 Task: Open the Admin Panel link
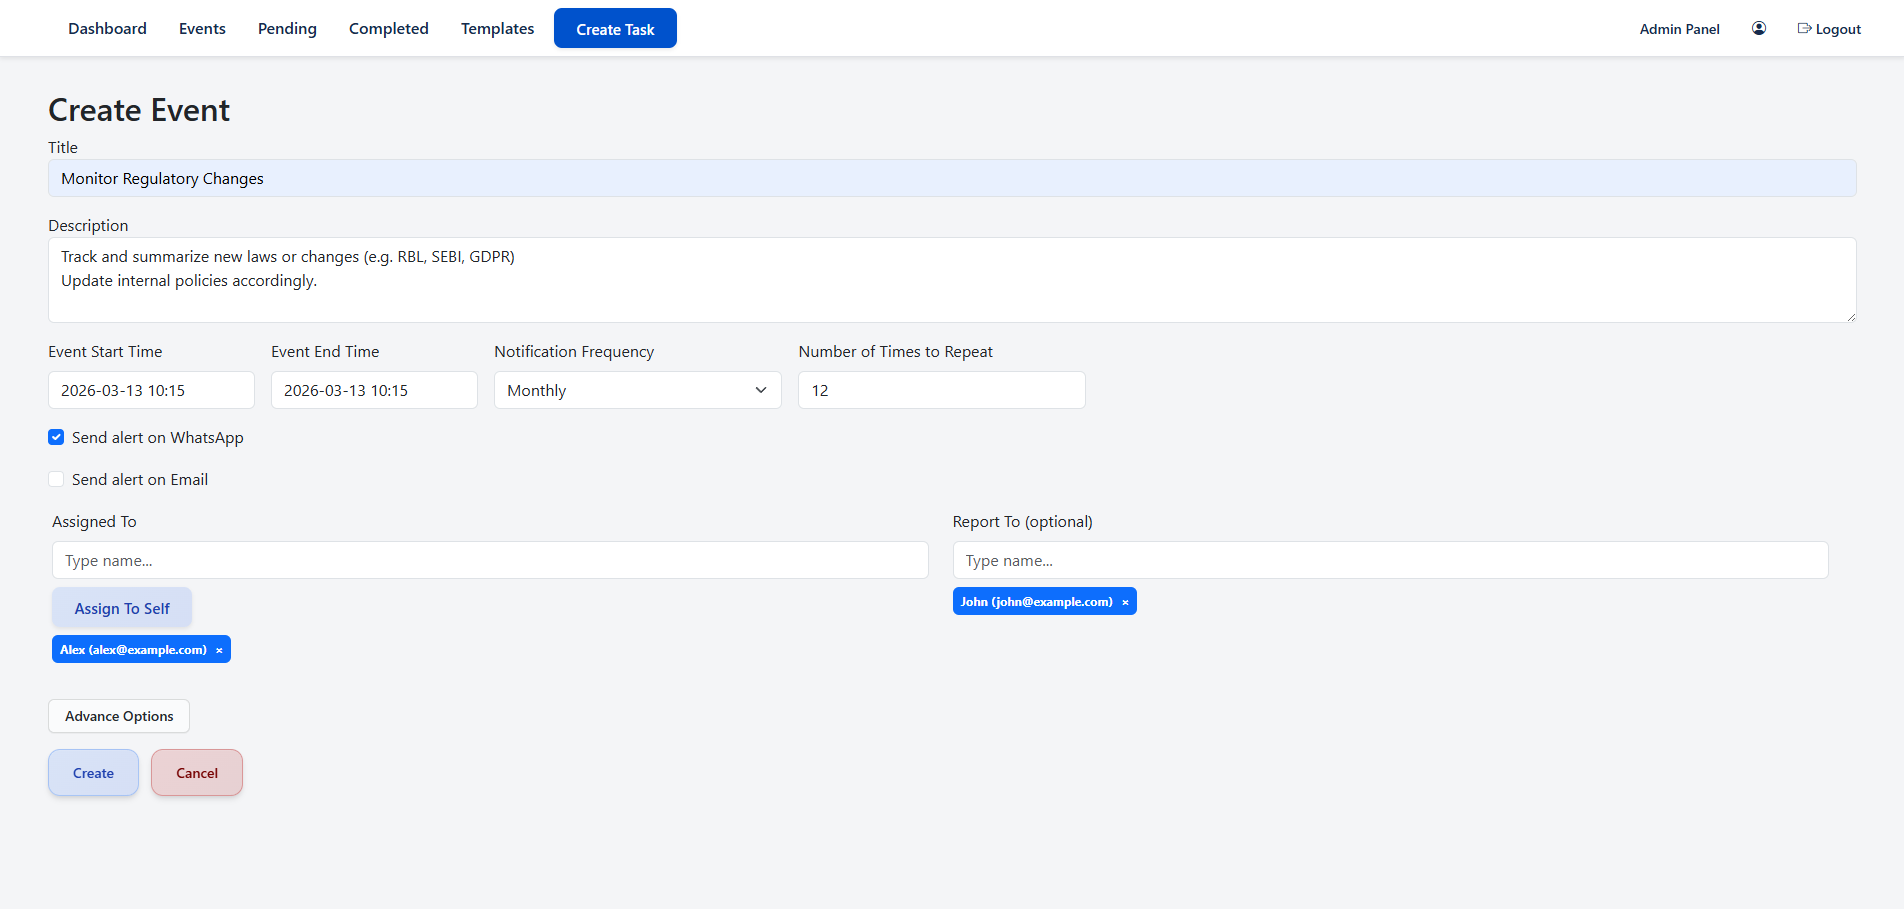pos(1679,28)
